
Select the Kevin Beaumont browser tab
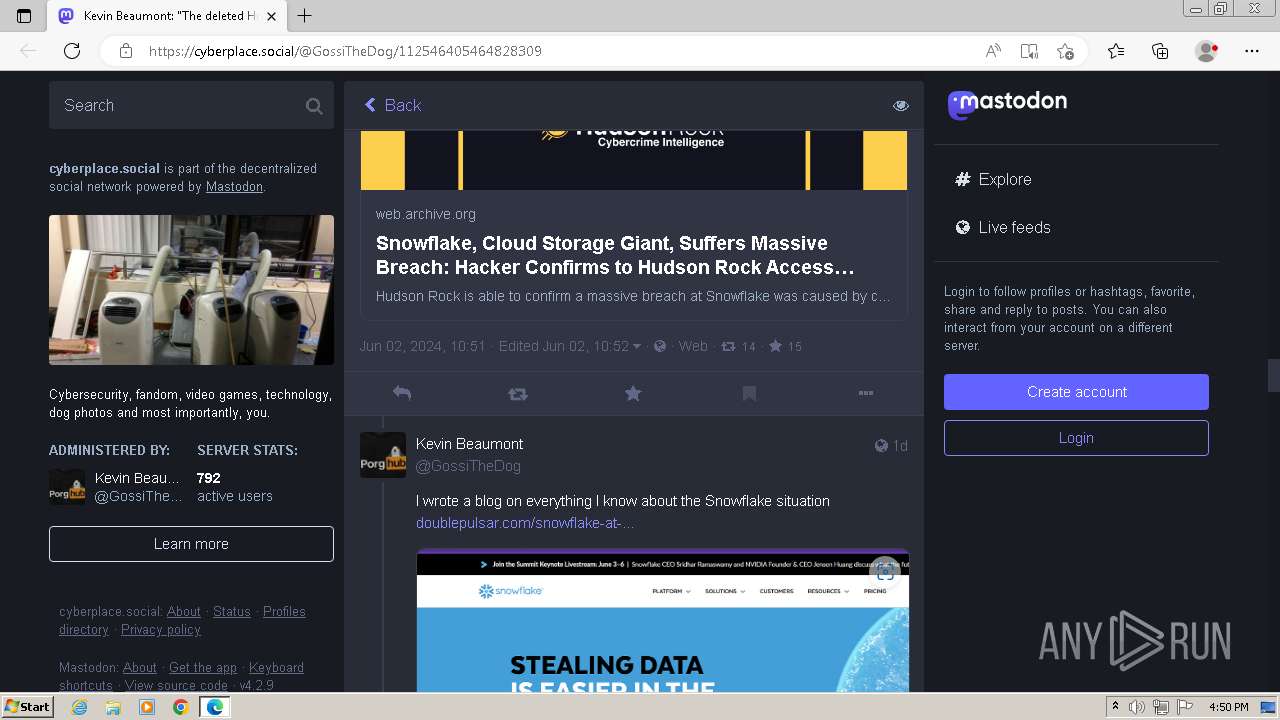(167, 16)
